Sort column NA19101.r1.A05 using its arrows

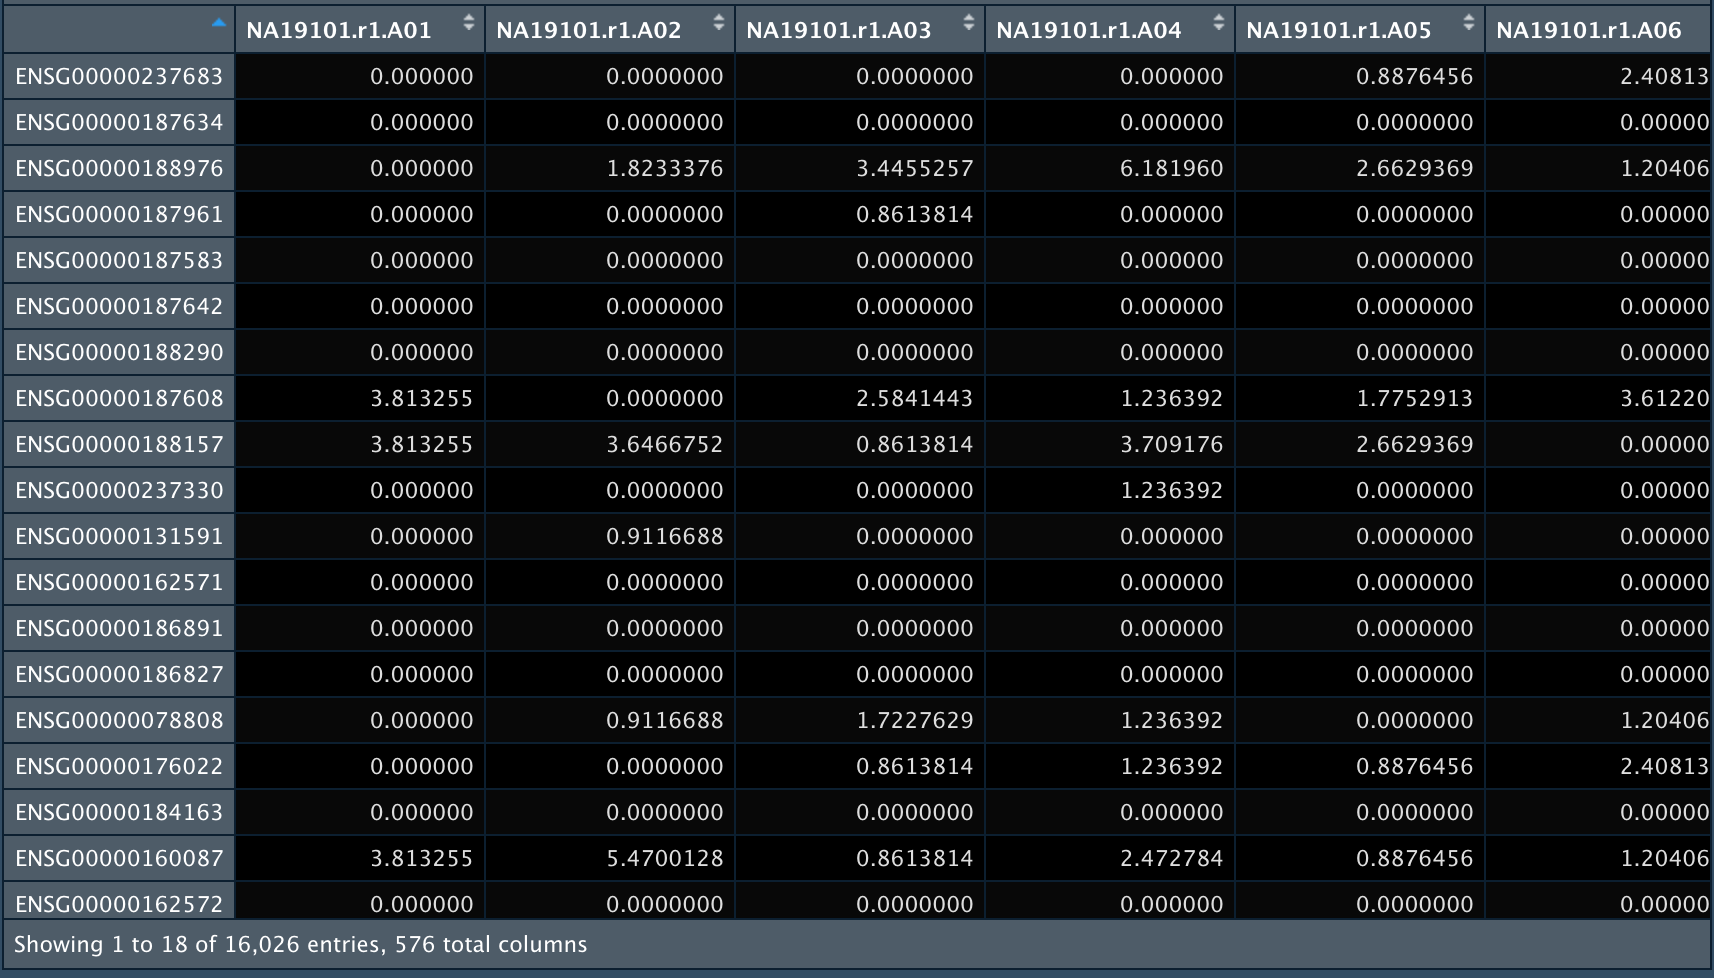[x=1468, y=22]
